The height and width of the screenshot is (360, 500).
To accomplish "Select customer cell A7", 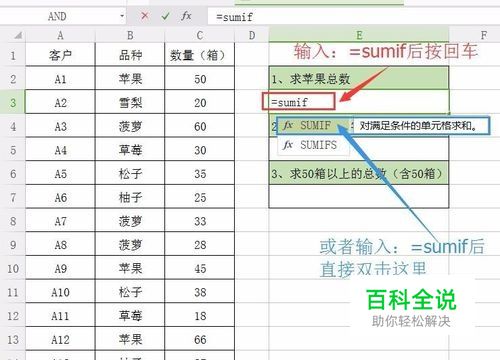I will [x=60, y=221].
